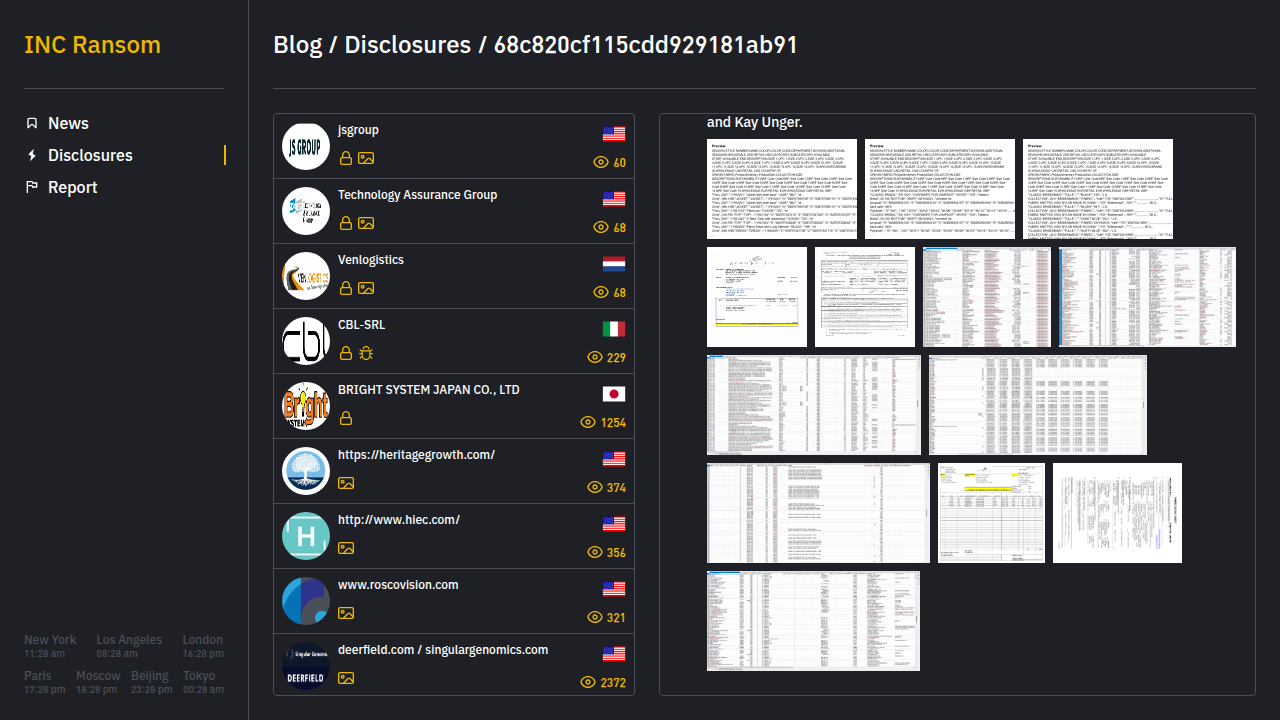
Task: Click the eye icon beside 229 views
Action: (x=594, y=357)
